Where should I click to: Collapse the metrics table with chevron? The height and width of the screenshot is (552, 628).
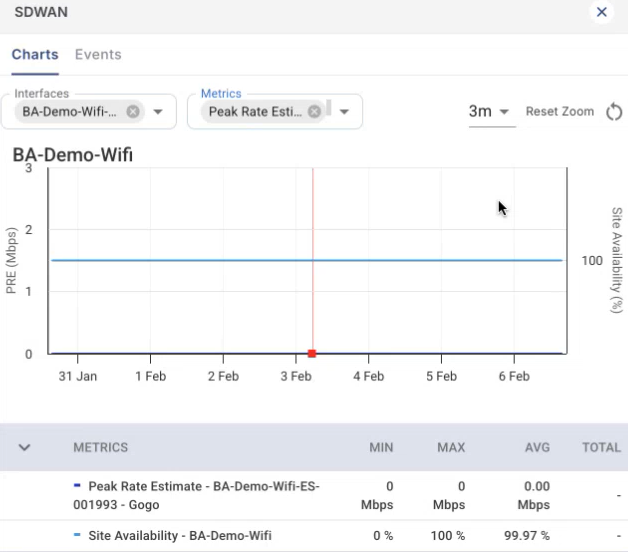click(x=25, y=447)
